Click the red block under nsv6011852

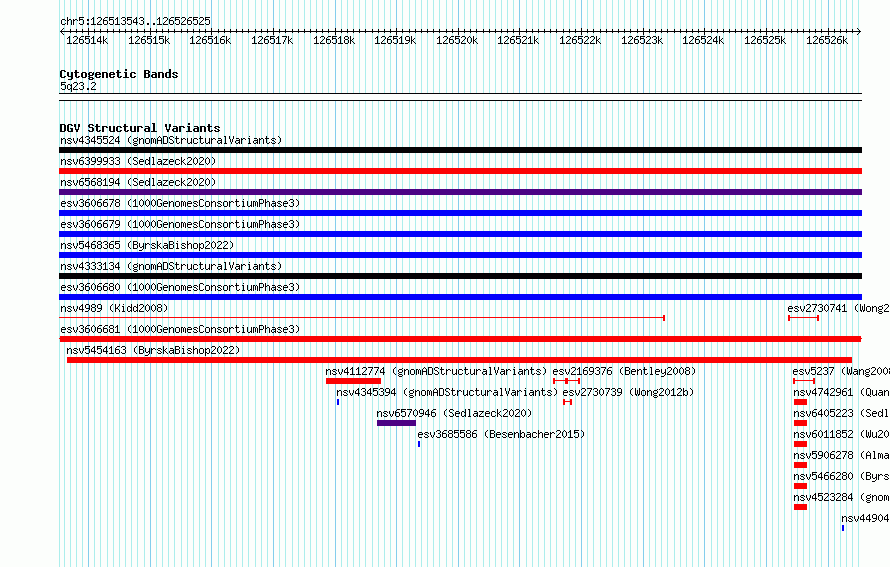click(x=800, y=444)
